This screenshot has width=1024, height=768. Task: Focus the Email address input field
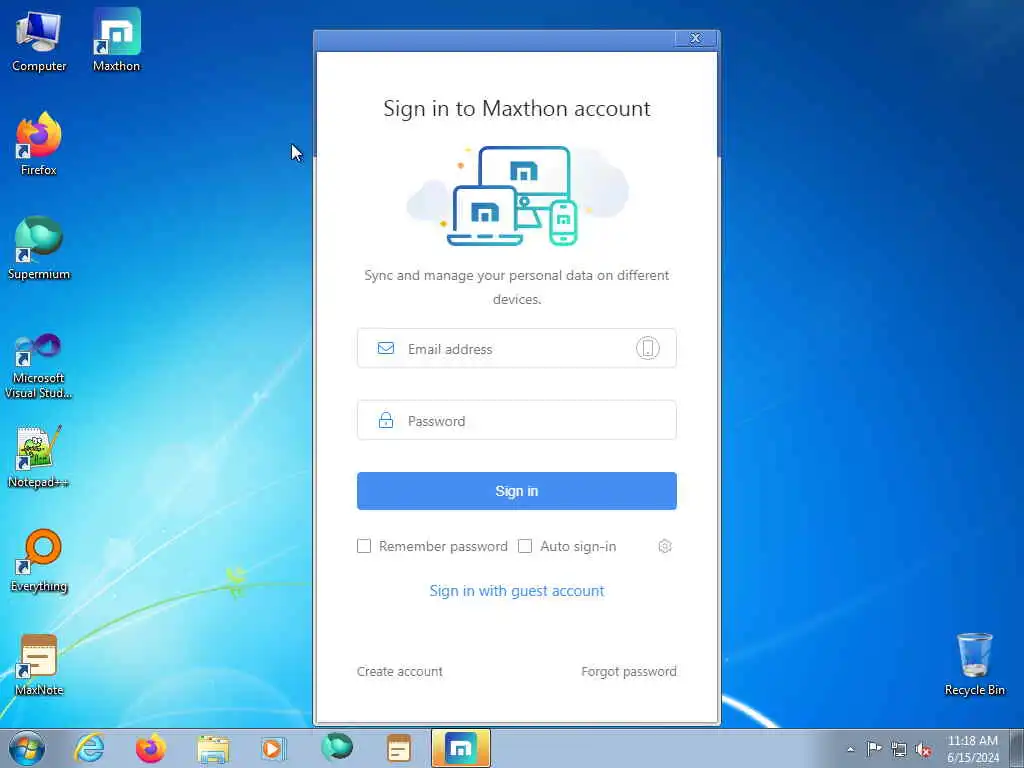tap(517, 348)
